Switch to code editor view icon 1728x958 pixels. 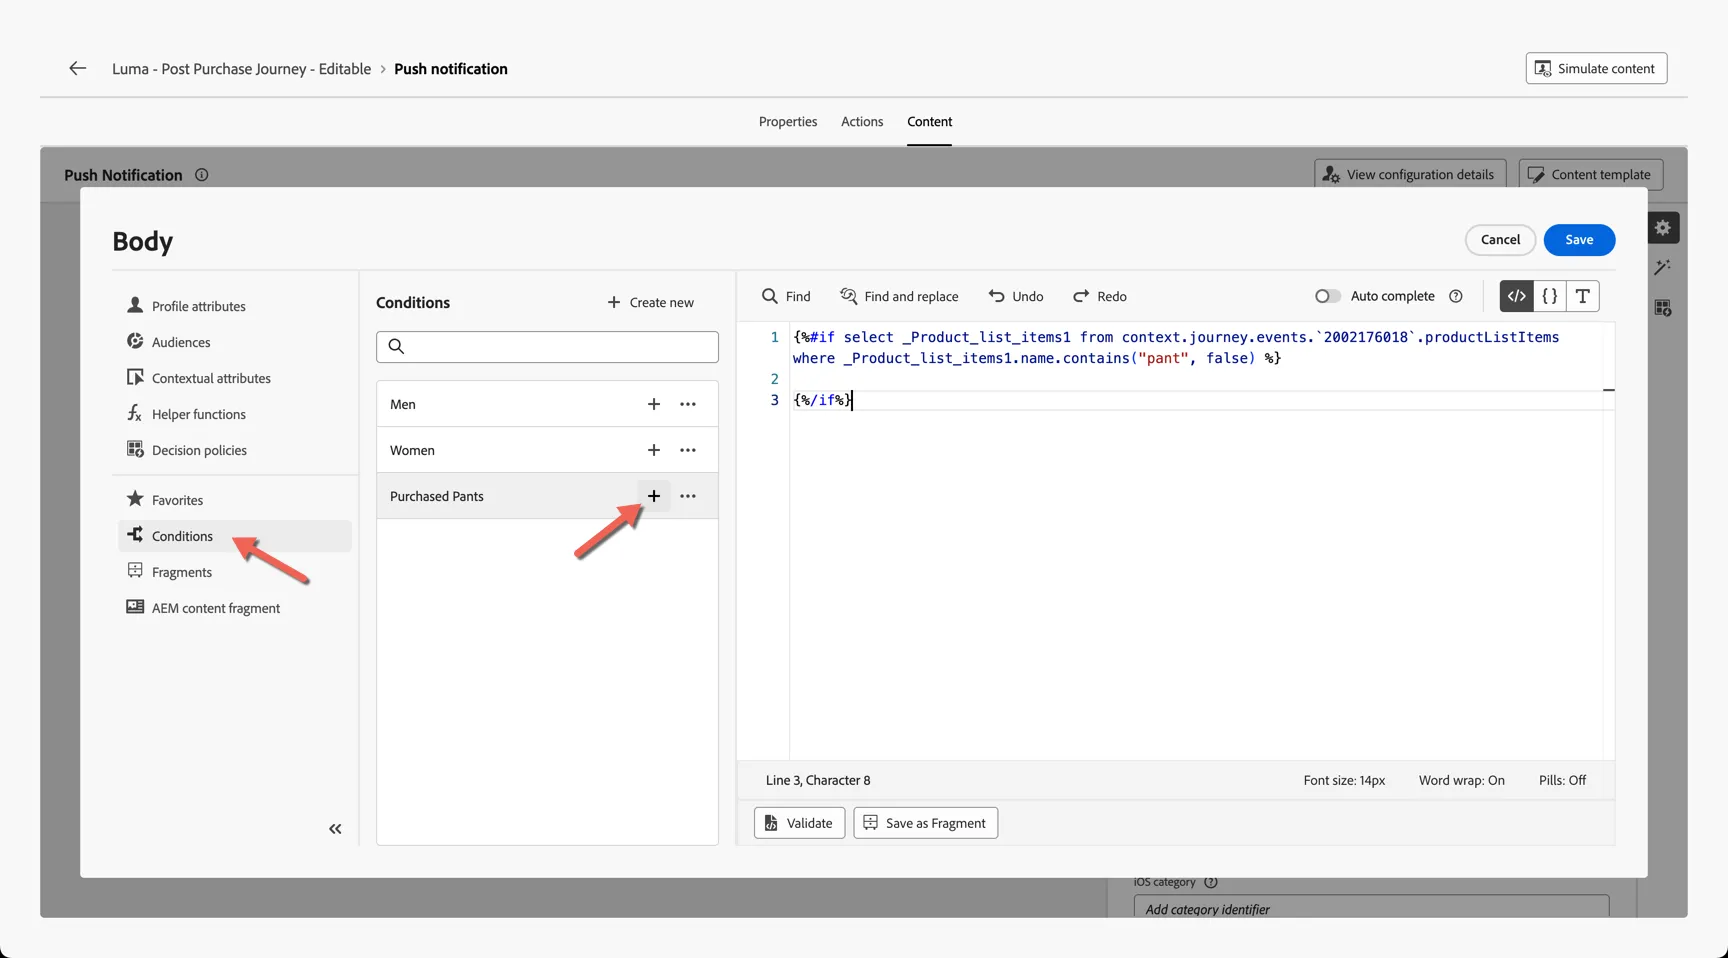1516,296
